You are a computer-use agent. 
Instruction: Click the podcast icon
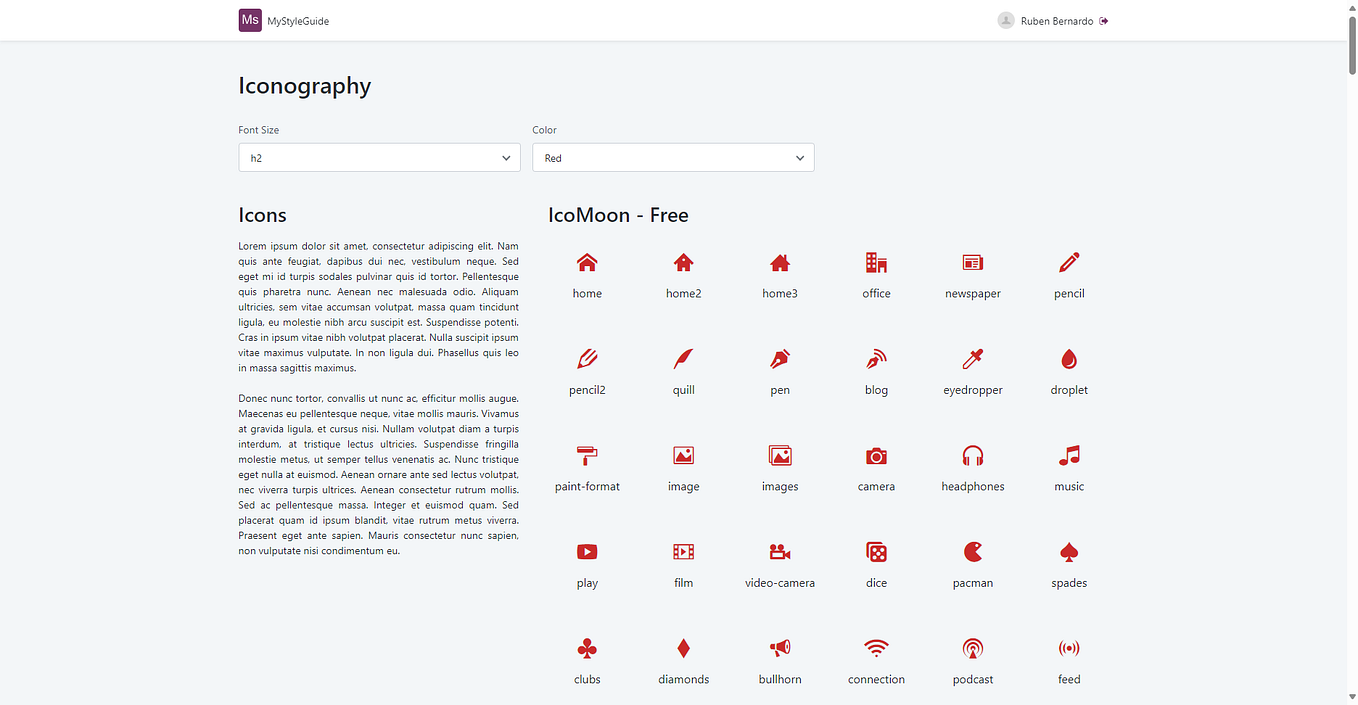pyautogui.click(x=973, y=648)
